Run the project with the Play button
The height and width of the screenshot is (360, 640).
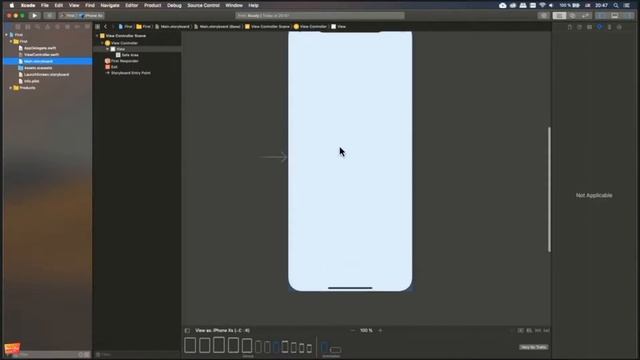point(35,16)
